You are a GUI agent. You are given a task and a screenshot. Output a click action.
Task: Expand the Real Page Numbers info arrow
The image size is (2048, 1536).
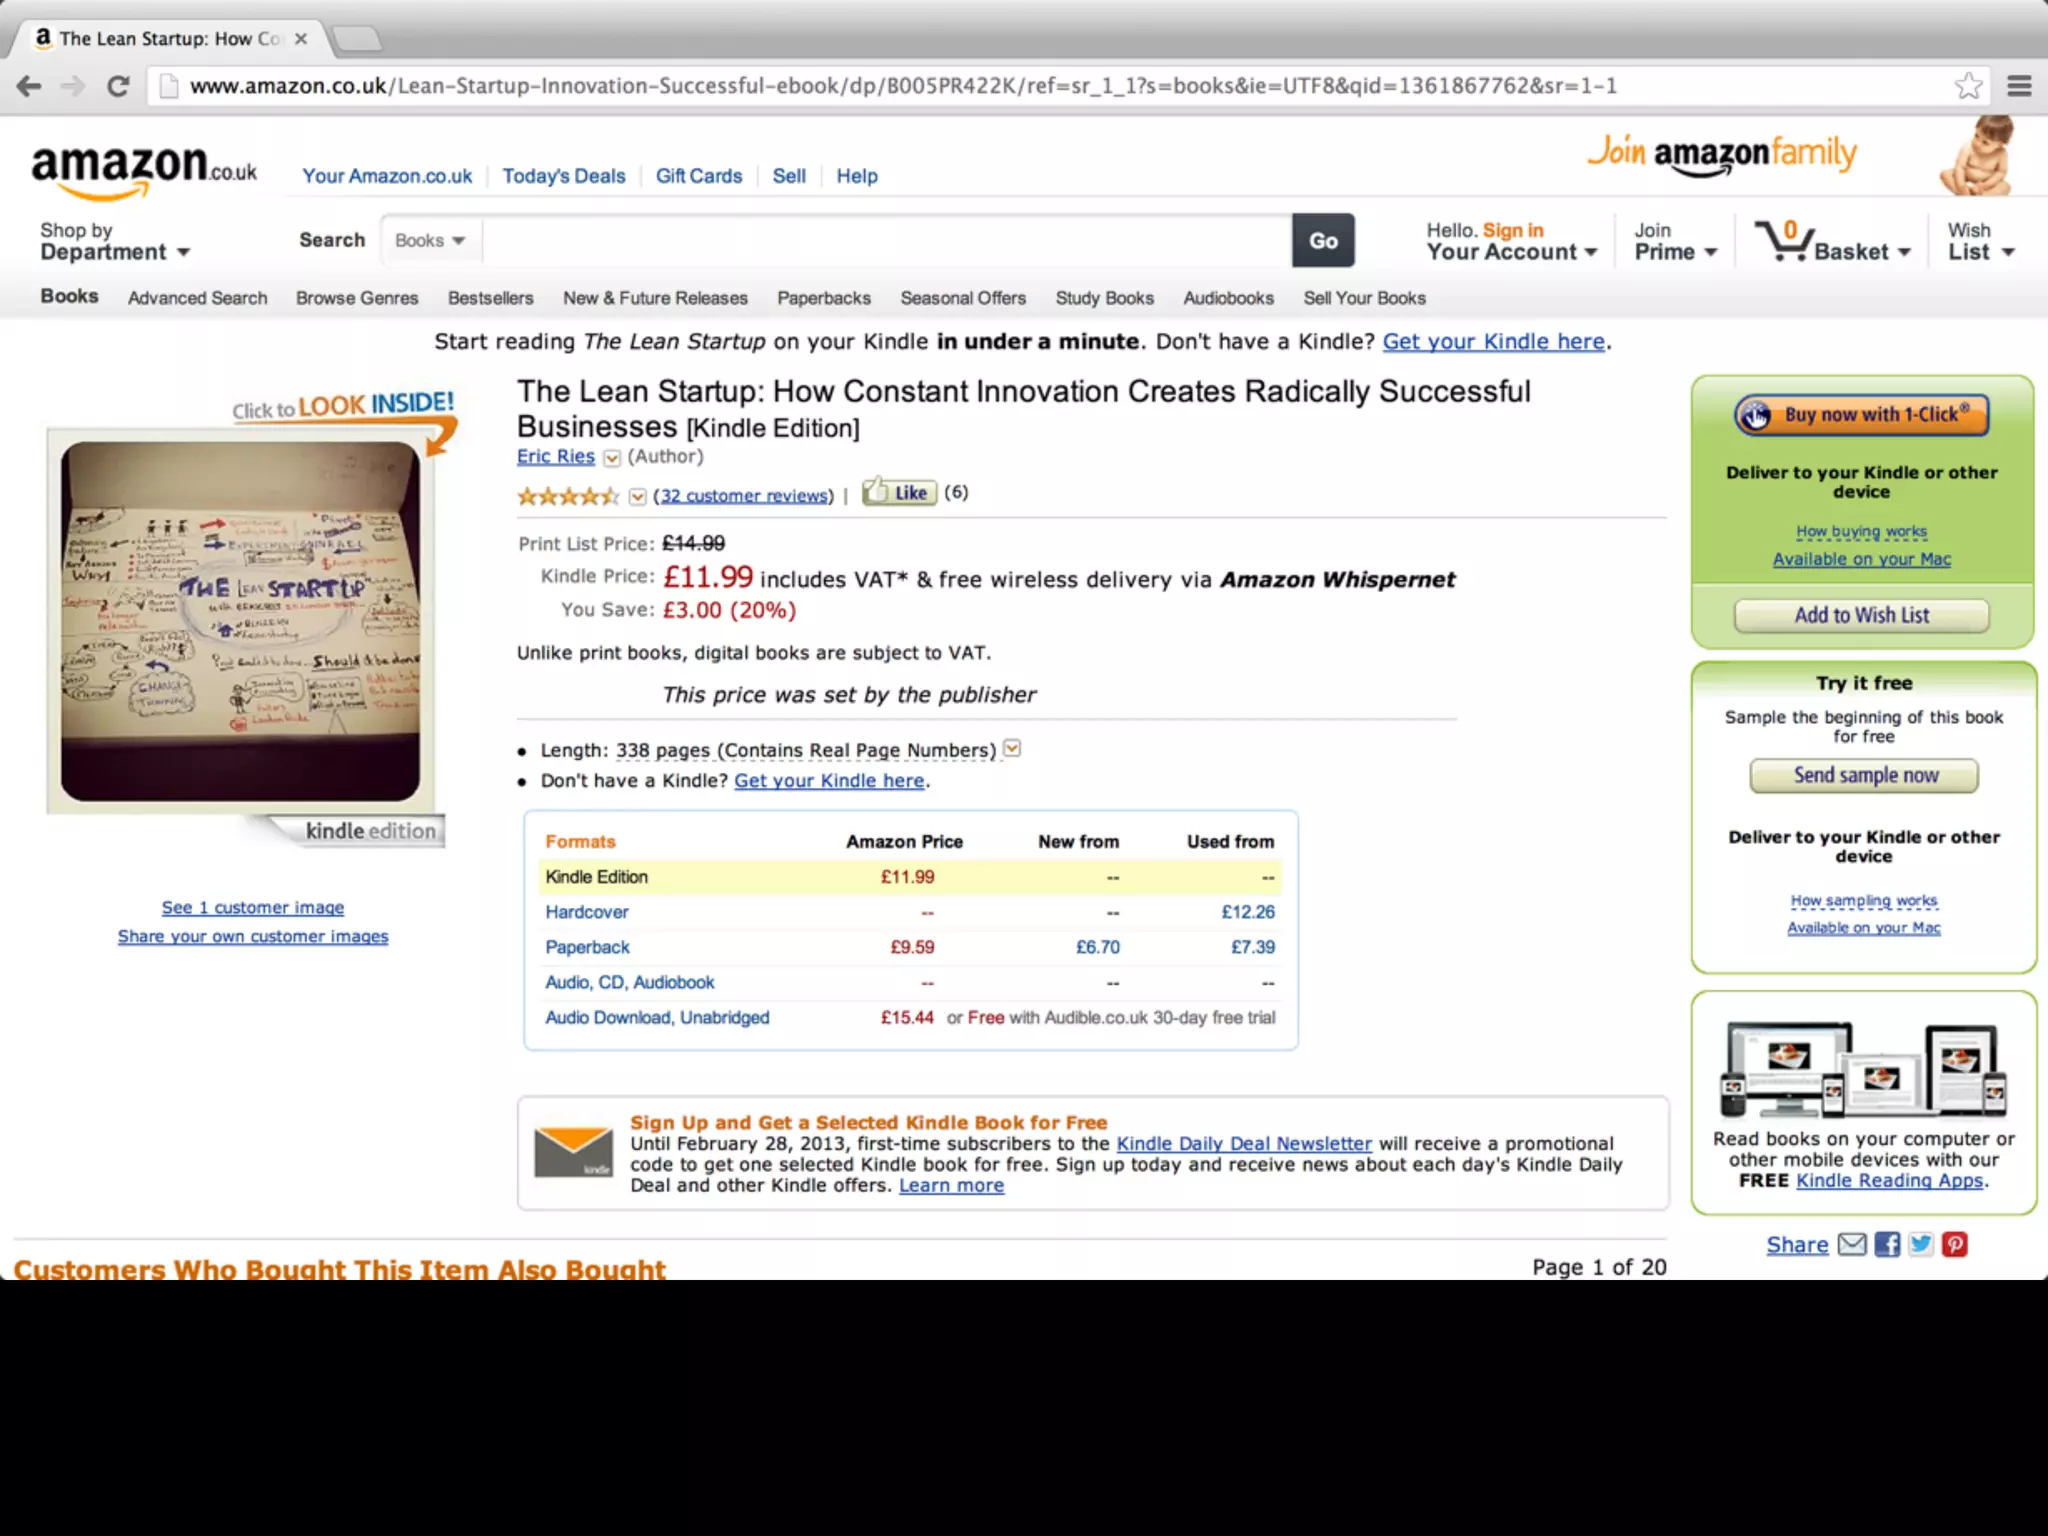point(1012,748)
